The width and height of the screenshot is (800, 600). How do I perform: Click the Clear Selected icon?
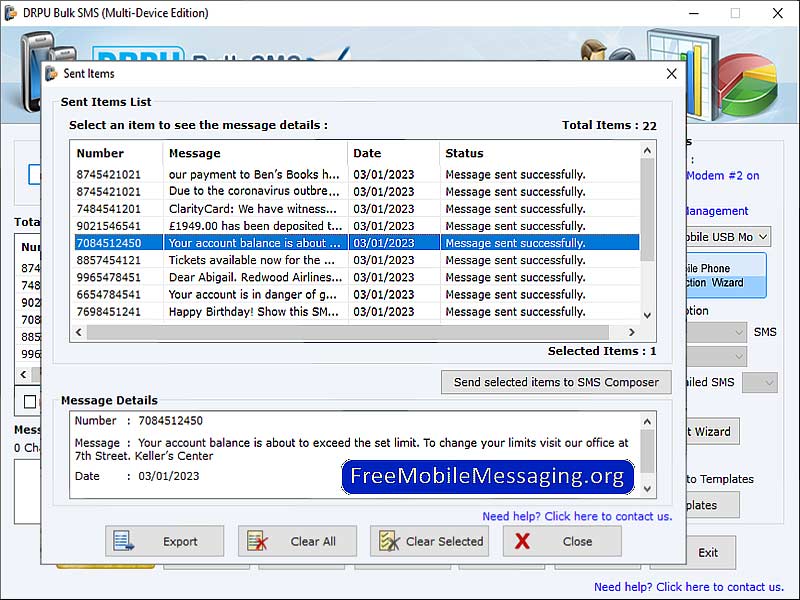pos(389,541)
